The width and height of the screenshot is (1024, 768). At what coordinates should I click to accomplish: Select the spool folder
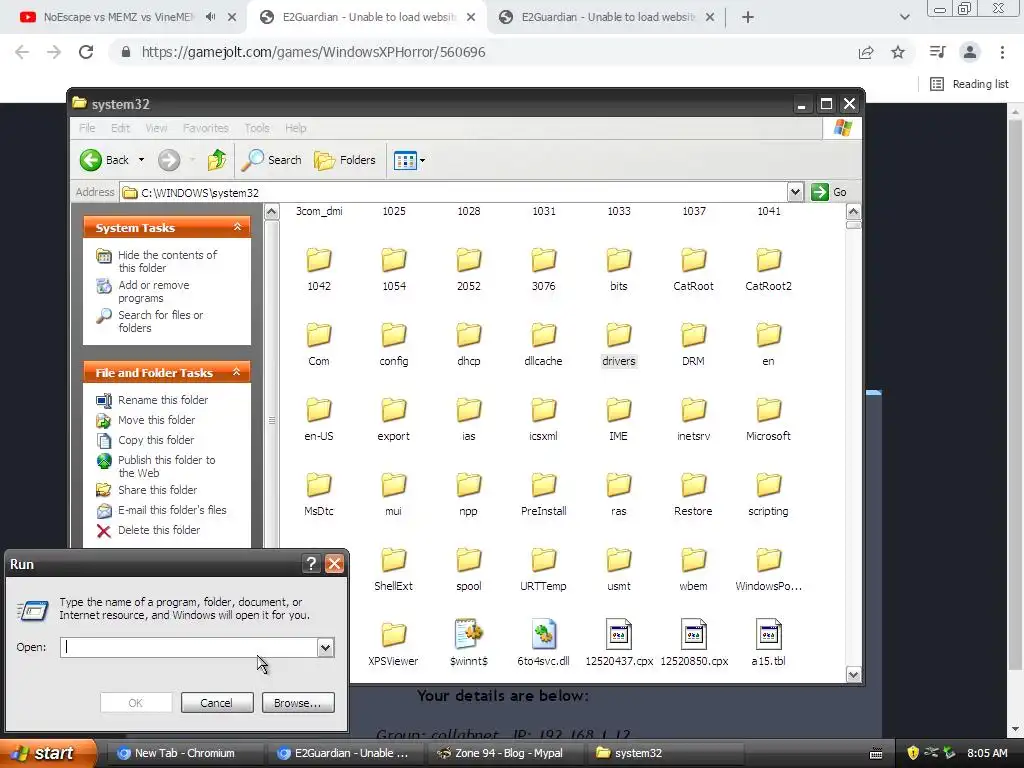(x=469, y=570)
